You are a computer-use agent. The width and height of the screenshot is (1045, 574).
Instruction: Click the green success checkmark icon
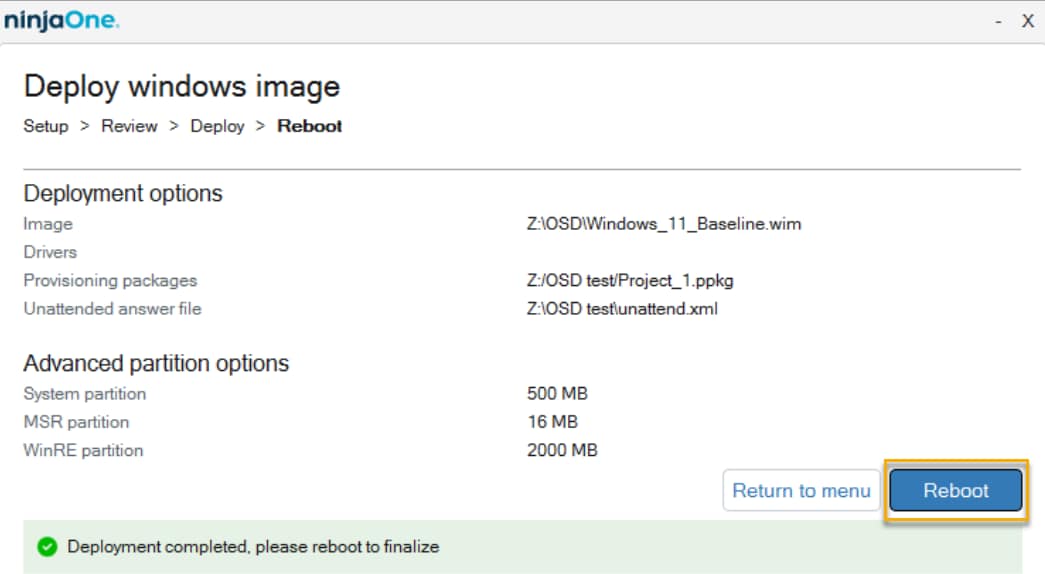45,547
